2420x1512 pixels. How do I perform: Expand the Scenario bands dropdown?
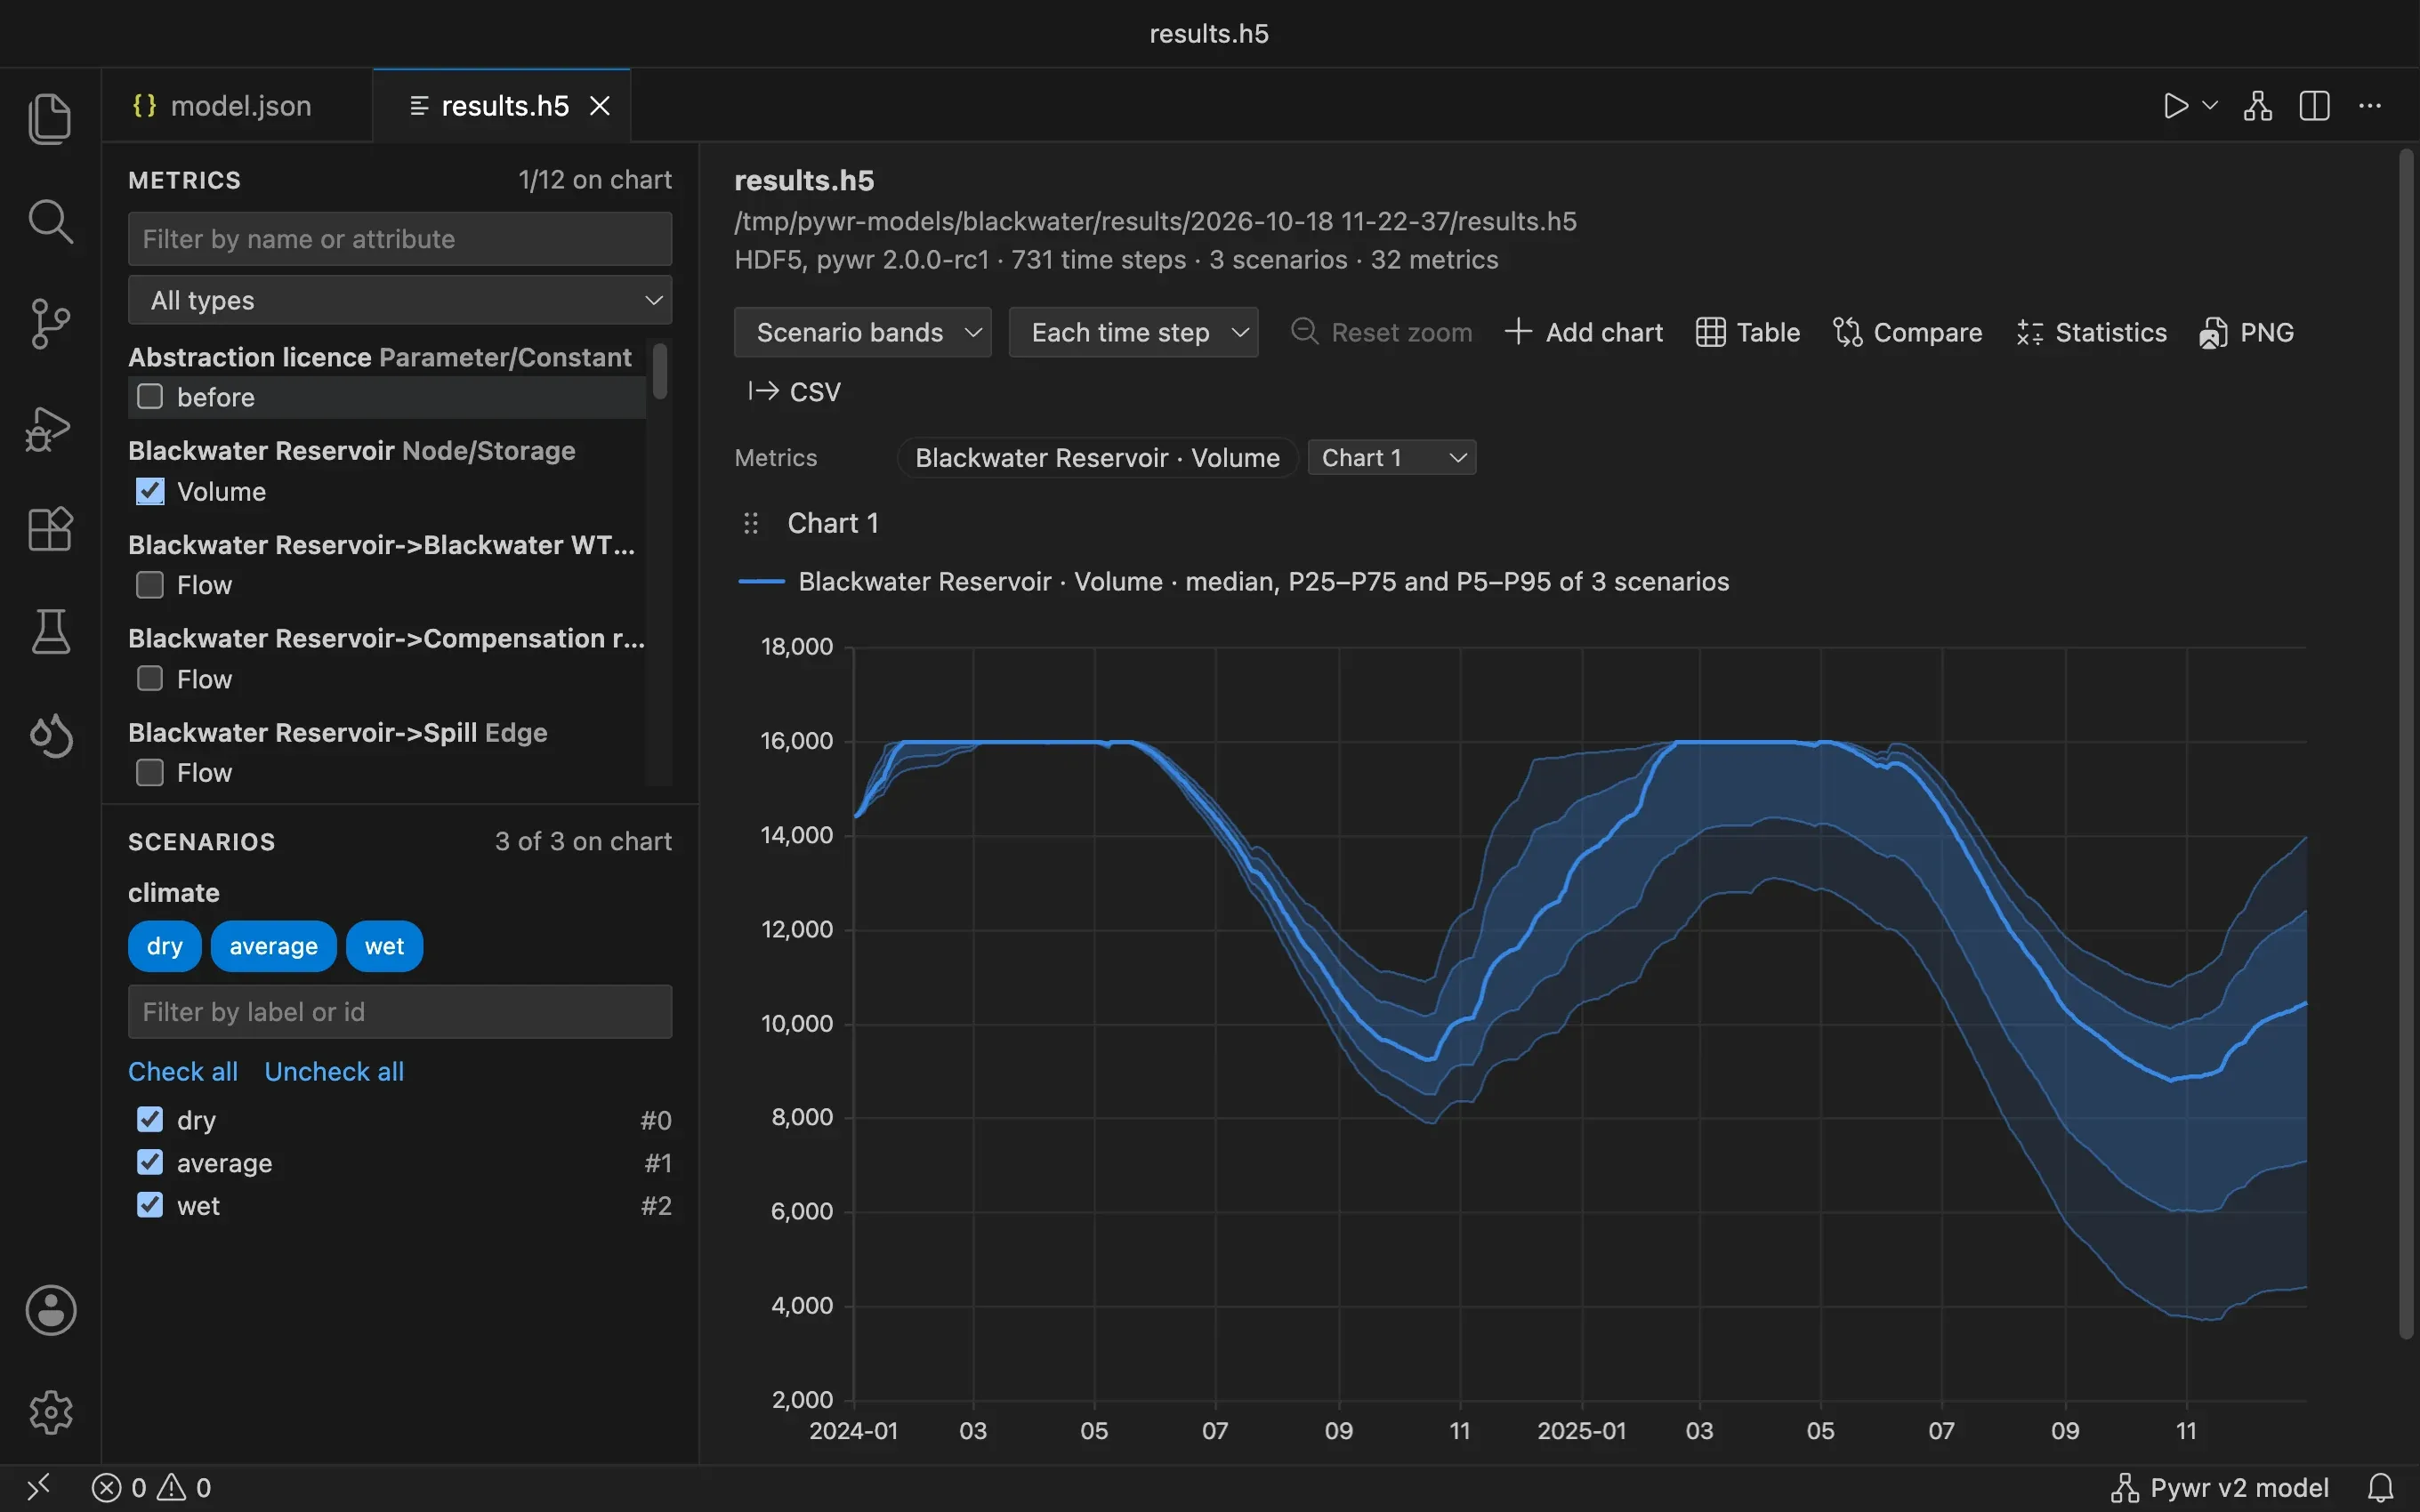[862, 332]
